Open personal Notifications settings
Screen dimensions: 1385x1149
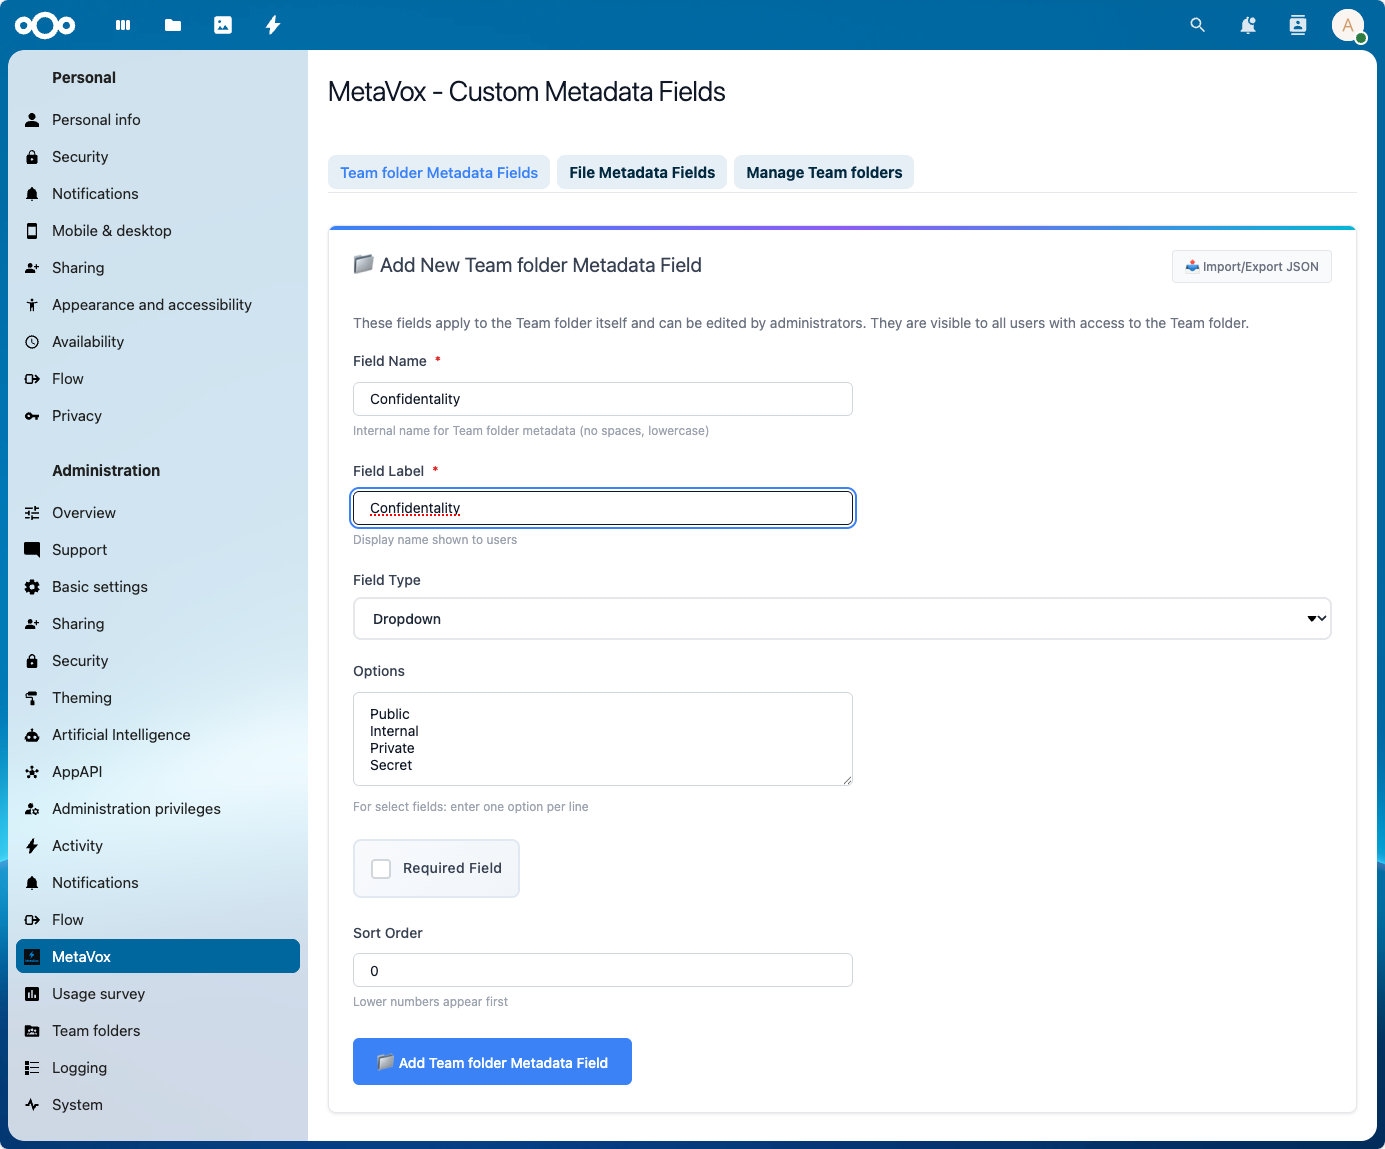click(158, 194)
